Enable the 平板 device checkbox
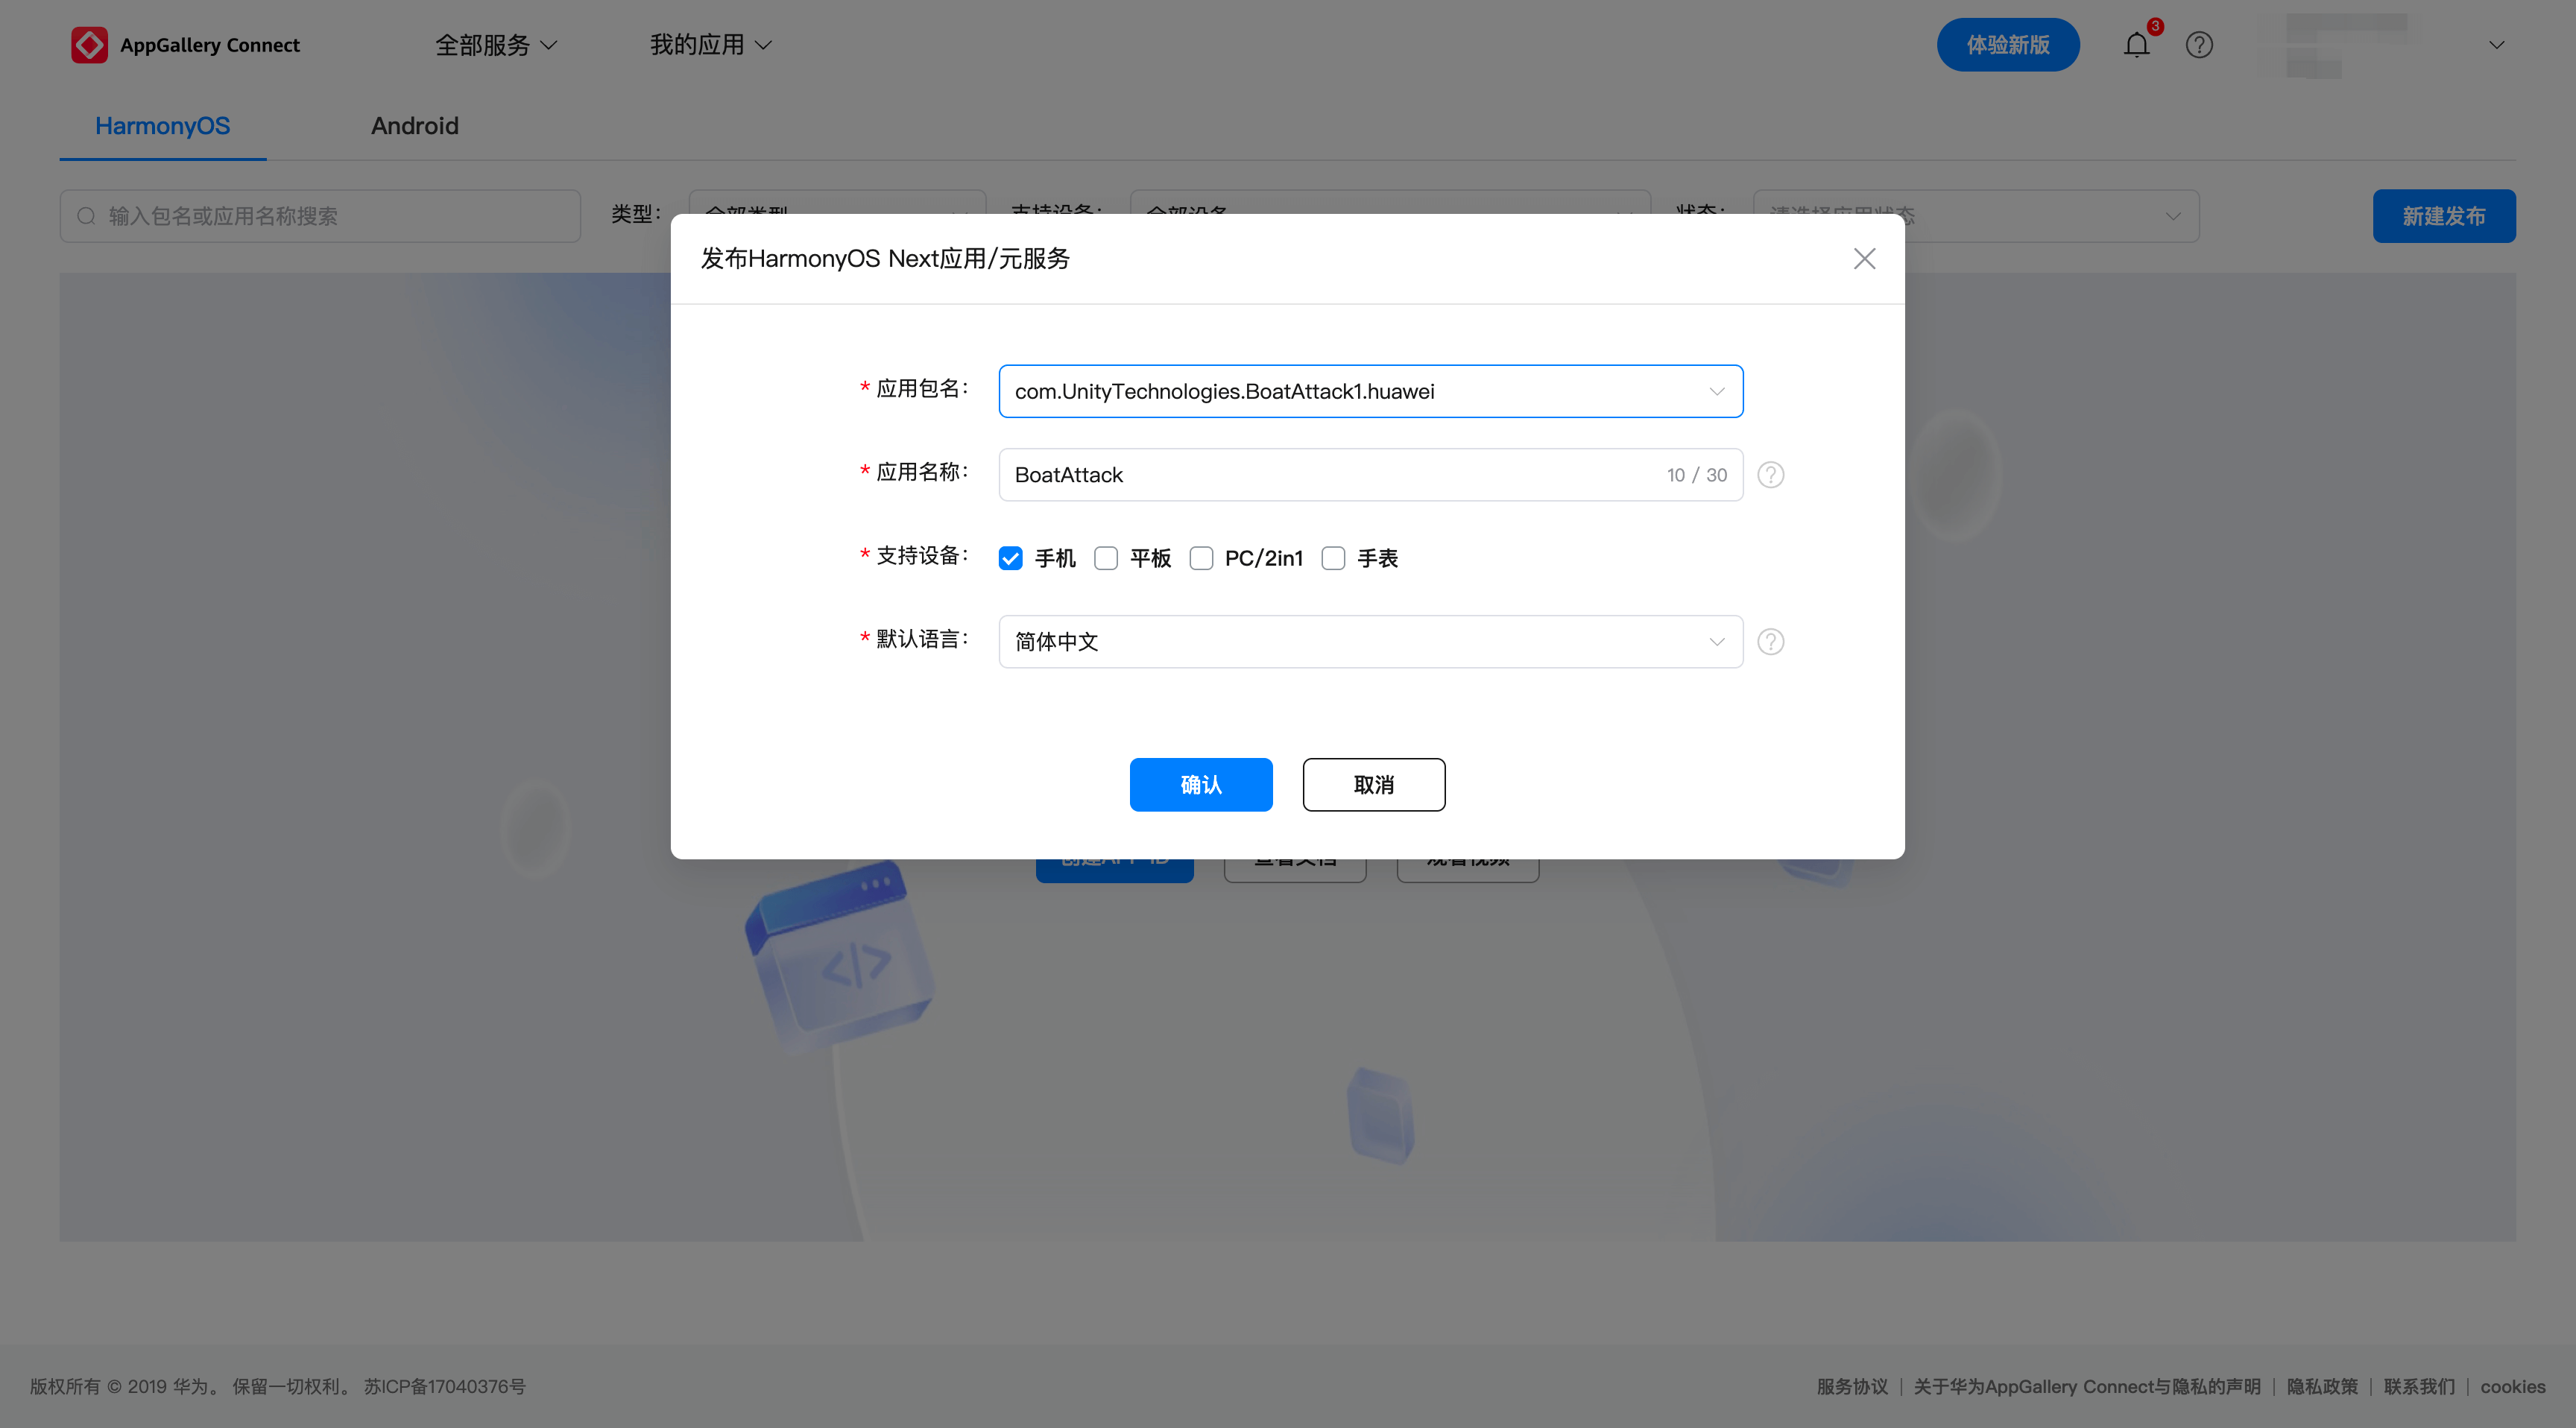2576x1428 pixels. [1105, 558]
